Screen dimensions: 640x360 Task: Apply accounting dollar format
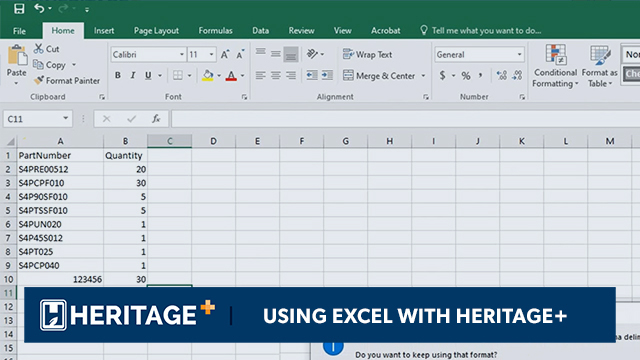point(442,76)
